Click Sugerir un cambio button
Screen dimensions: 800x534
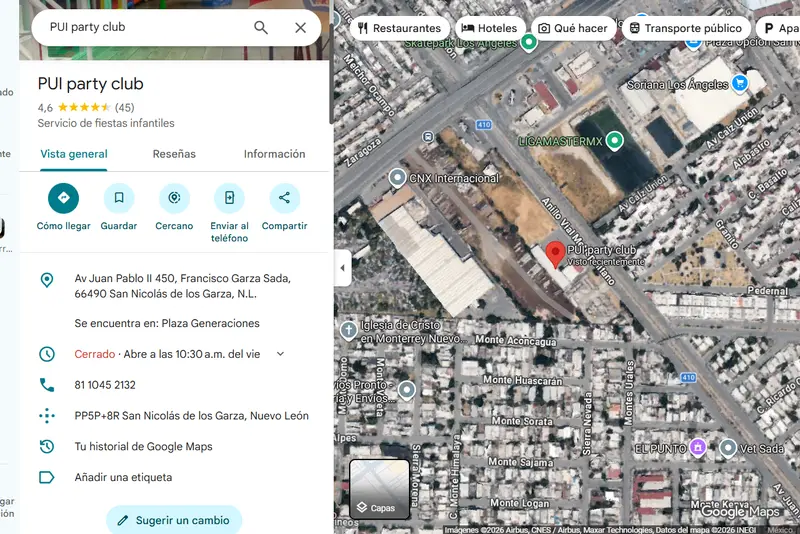pyautogui.click(x=174, y=520)
